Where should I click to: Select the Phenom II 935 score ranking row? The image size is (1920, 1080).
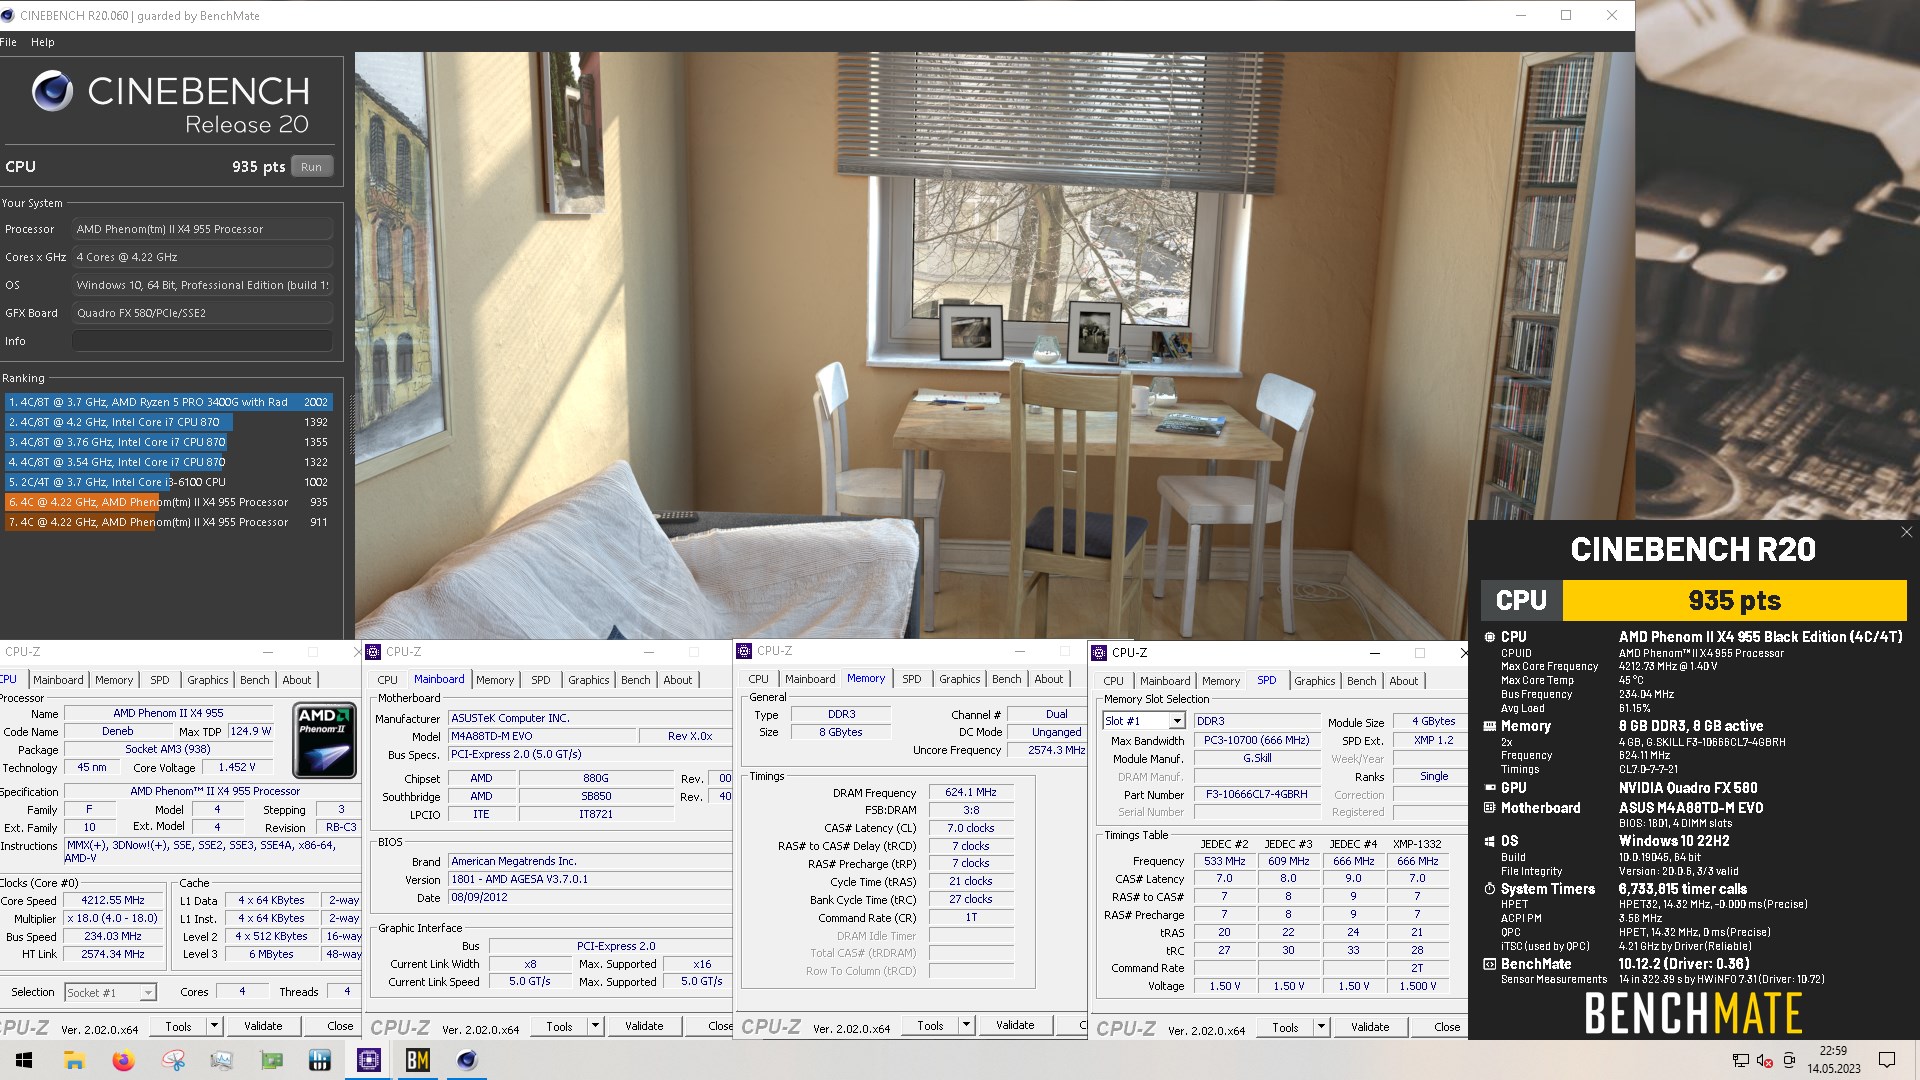168,502
